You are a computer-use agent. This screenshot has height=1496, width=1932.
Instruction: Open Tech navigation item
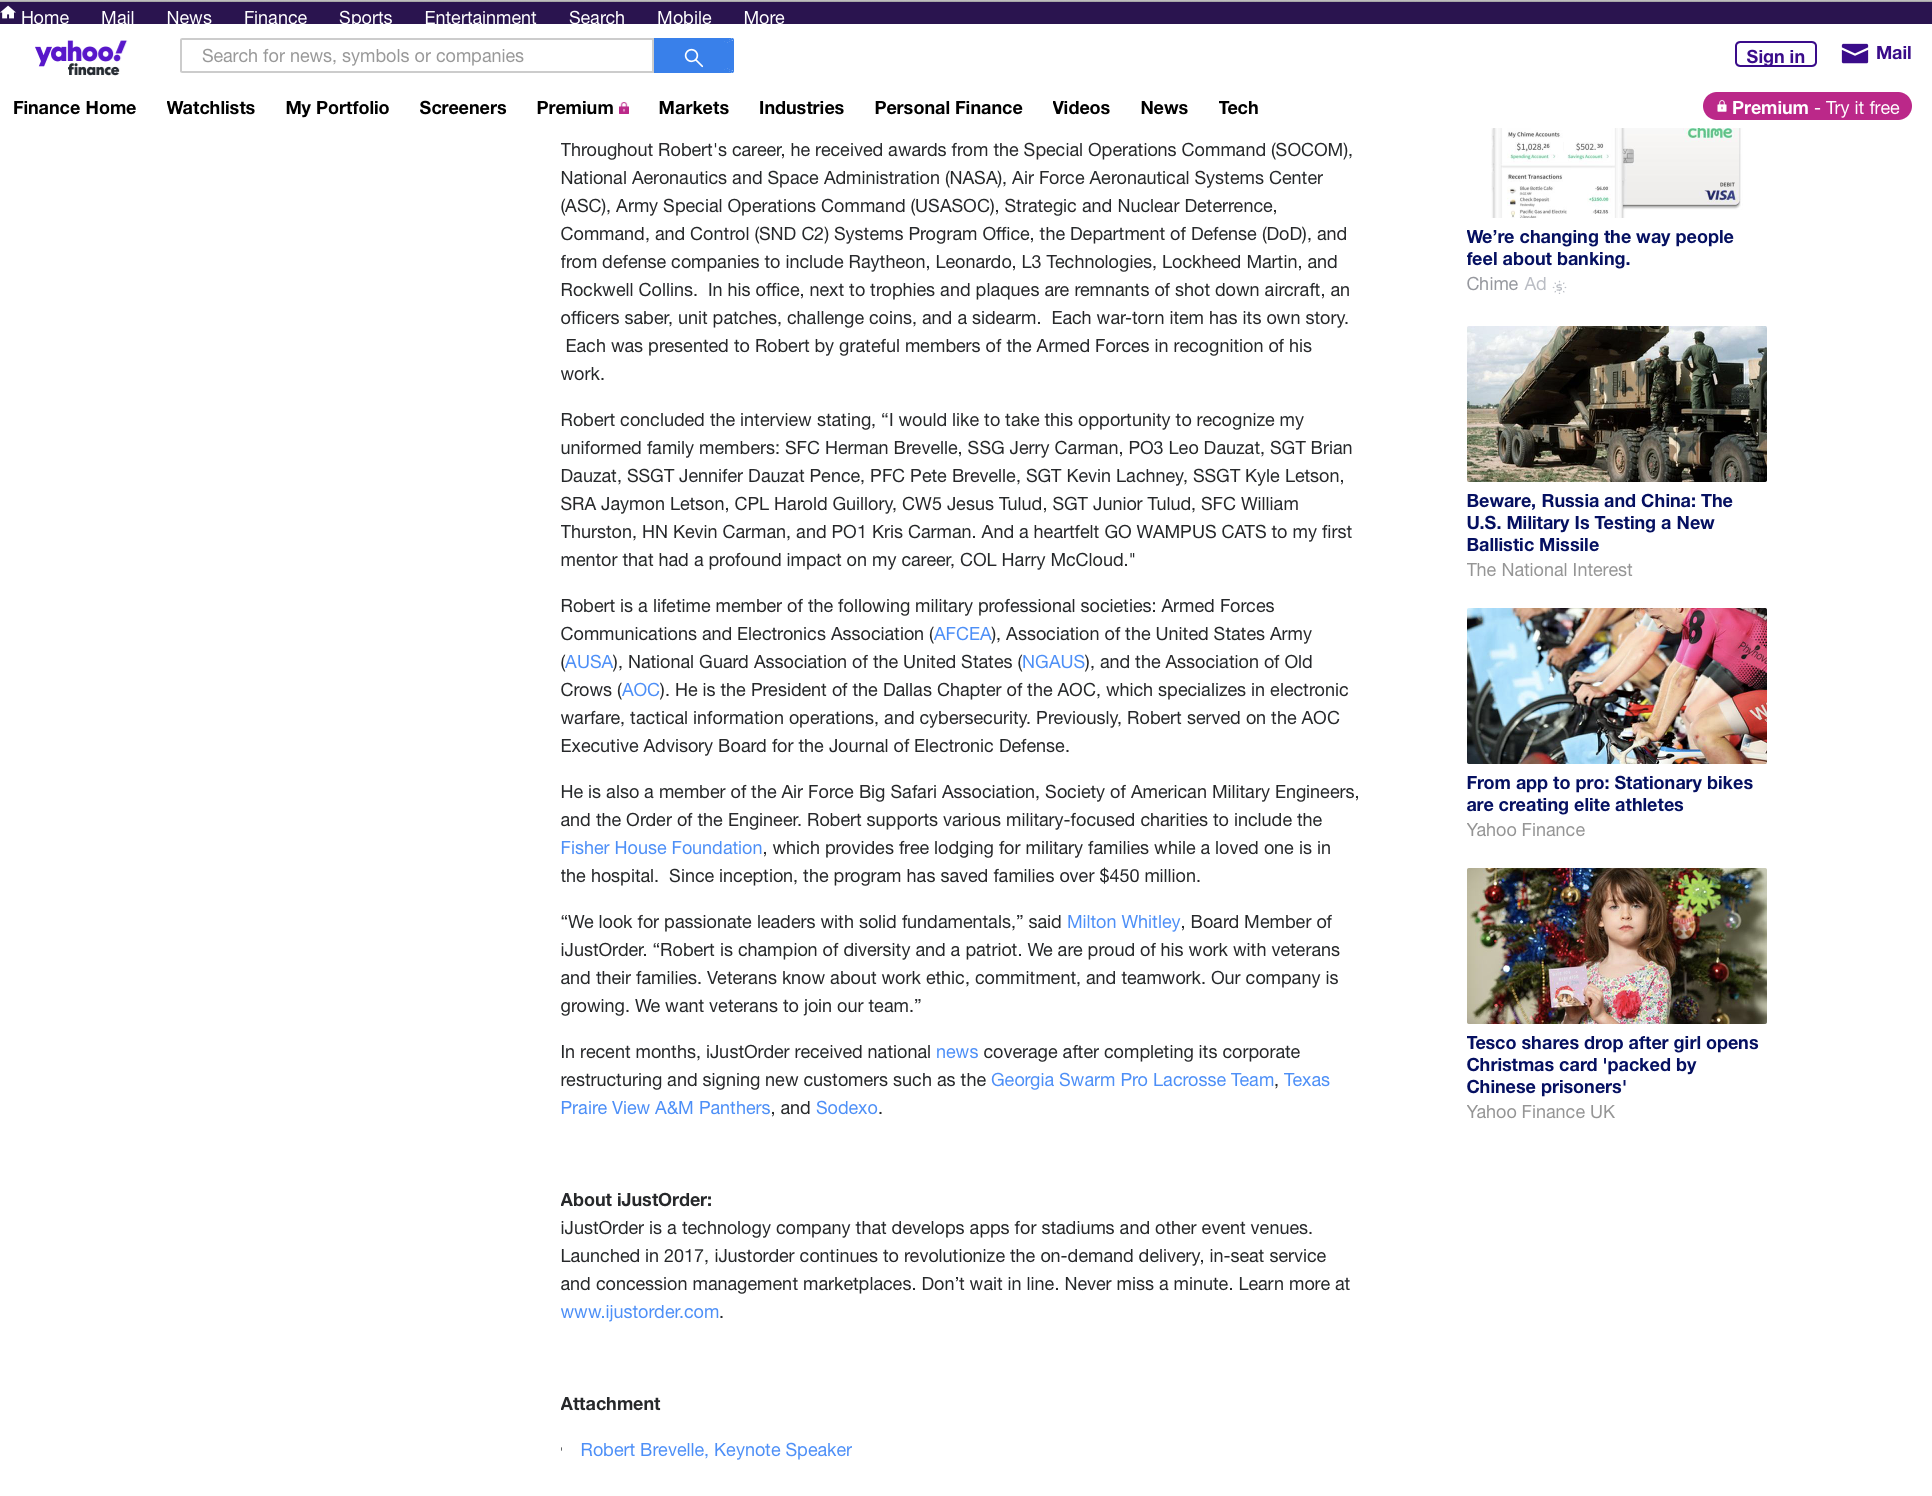1238,108
